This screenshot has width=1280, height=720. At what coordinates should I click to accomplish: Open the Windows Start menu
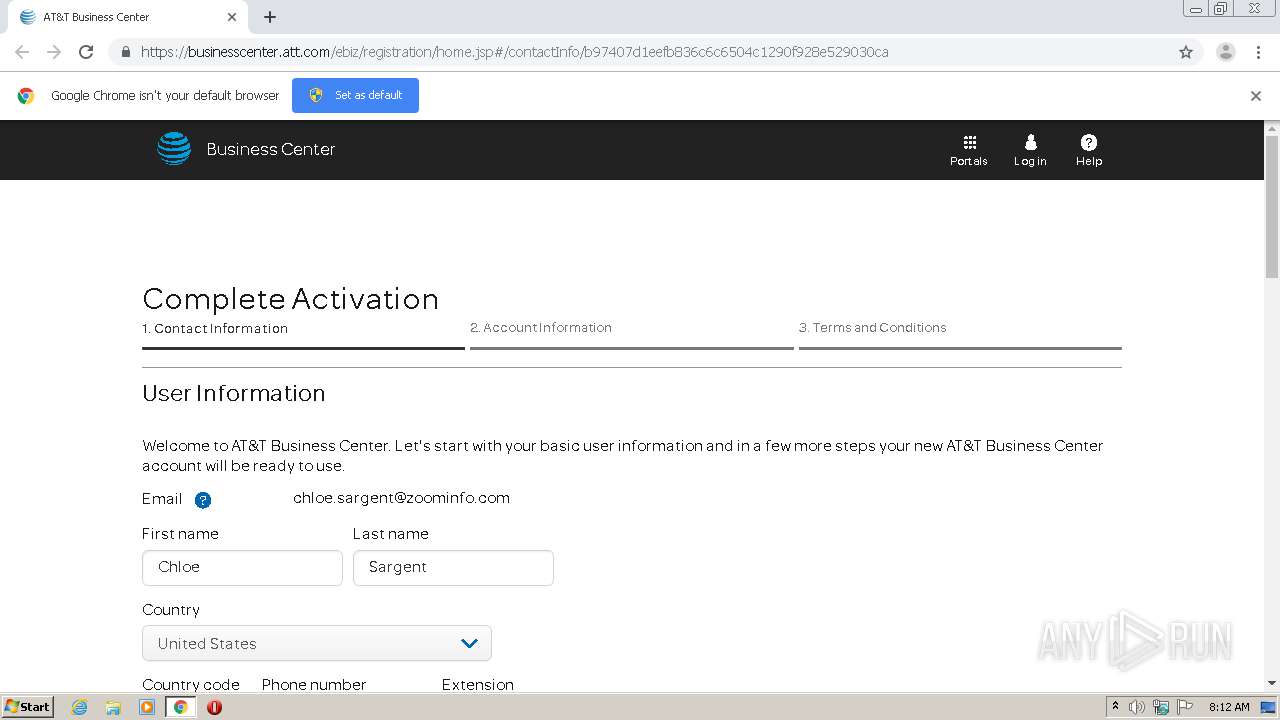(27, 707)
